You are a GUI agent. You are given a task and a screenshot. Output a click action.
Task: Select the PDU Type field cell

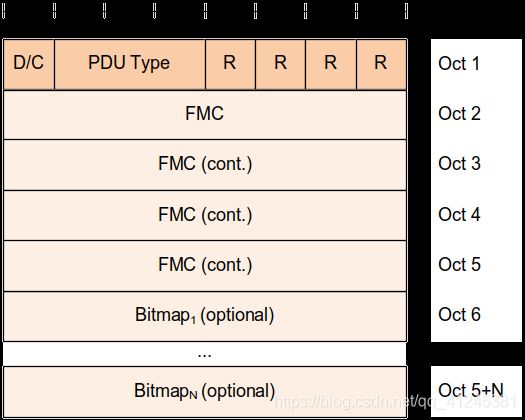(130, 64)
